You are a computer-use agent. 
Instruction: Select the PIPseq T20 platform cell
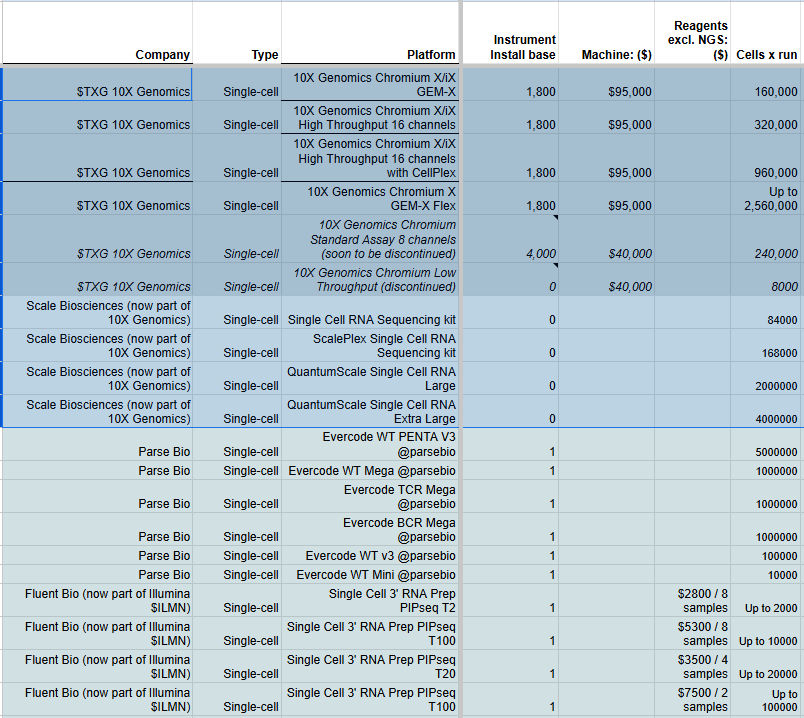[369, 666]
